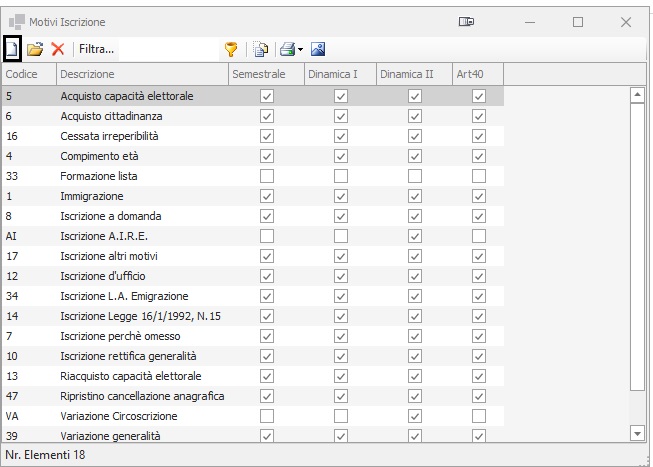Toggle Semestrale checkbox for Formazione lista
Screen dimensions: 653x467
(267, 176)
